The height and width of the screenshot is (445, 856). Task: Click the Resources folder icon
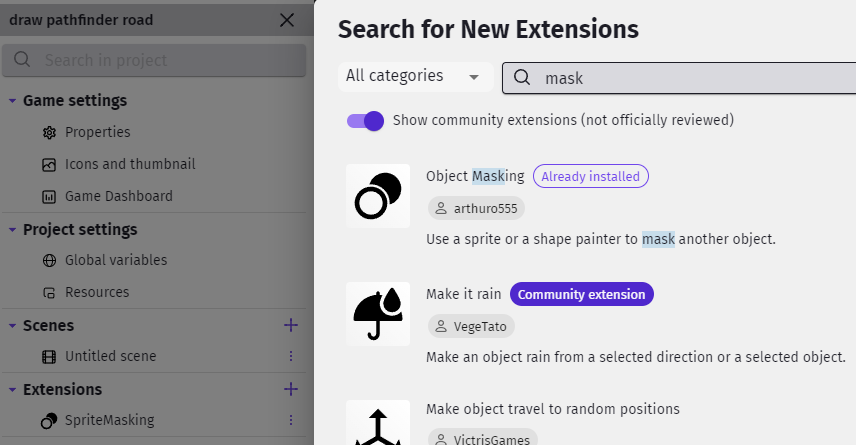coord(49,293)
